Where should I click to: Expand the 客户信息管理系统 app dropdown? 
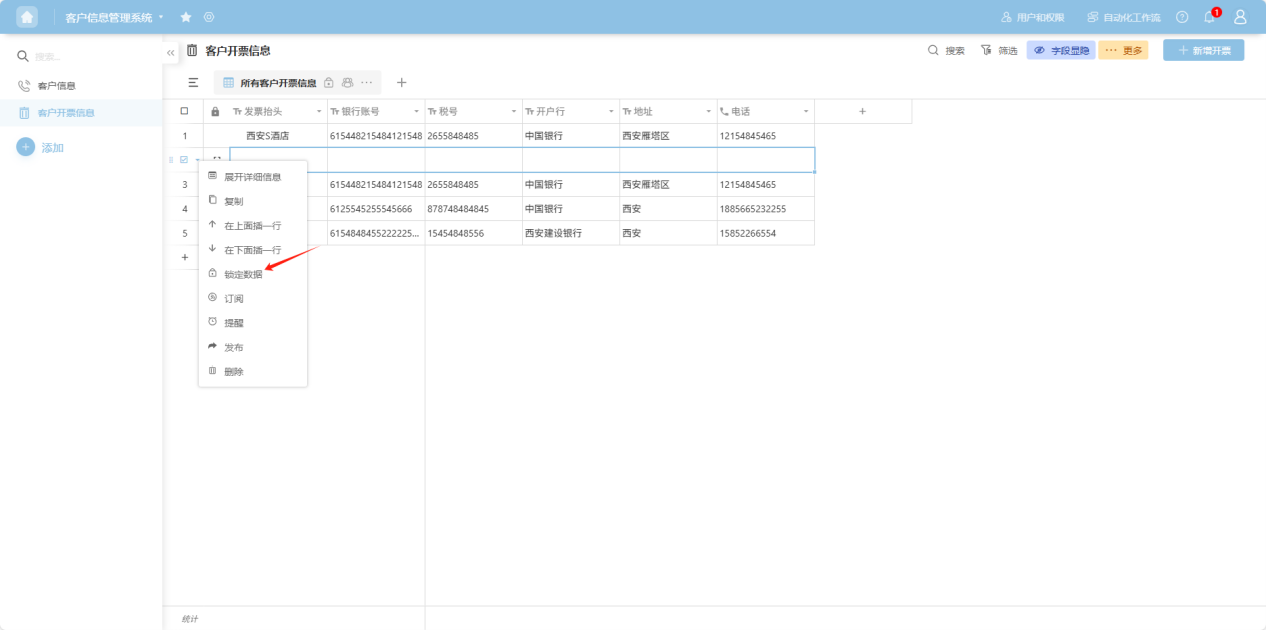(161, 17)
